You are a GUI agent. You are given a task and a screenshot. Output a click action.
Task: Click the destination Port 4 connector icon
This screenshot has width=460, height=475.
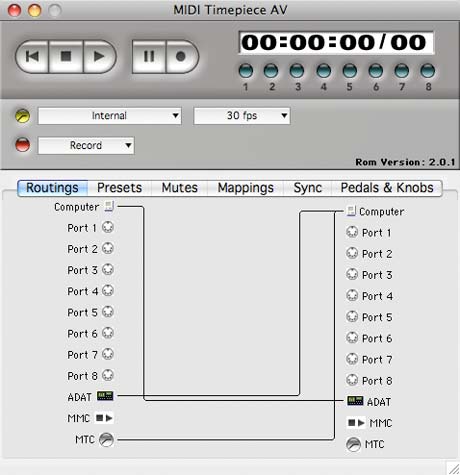click(x=352, y=295)
